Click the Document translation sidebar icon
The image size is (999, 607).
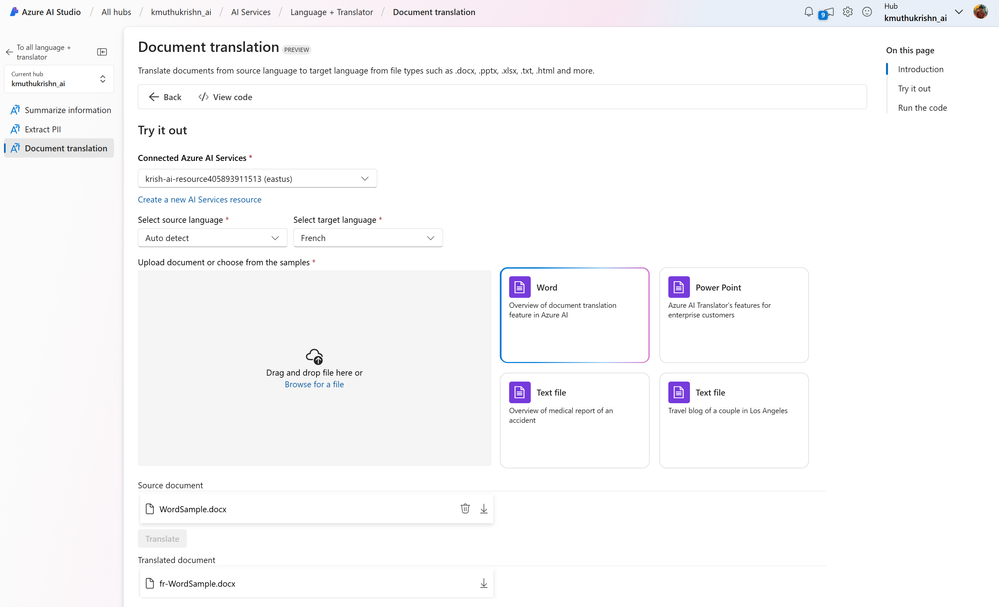[15, 148]
